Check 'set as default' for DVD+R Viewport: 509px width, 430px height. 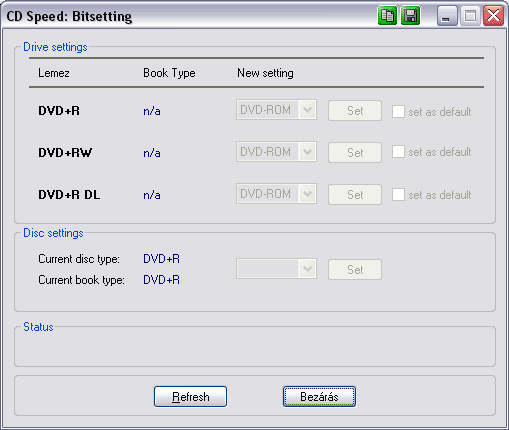pyautogui.click(x=398, y=111)
